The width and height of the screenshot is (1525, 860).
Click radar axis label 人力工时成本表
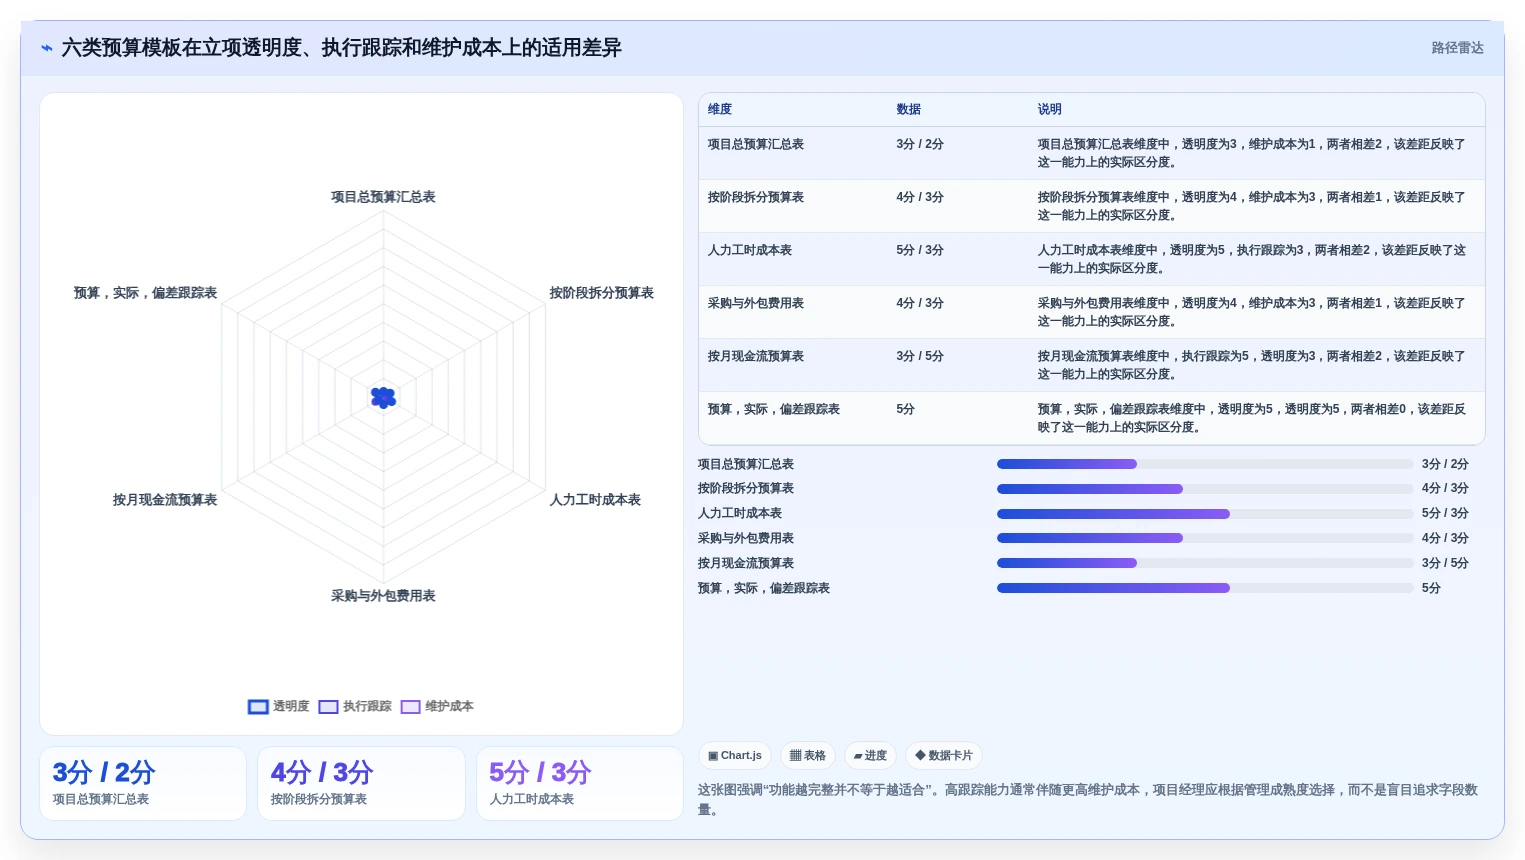(595, 500)
